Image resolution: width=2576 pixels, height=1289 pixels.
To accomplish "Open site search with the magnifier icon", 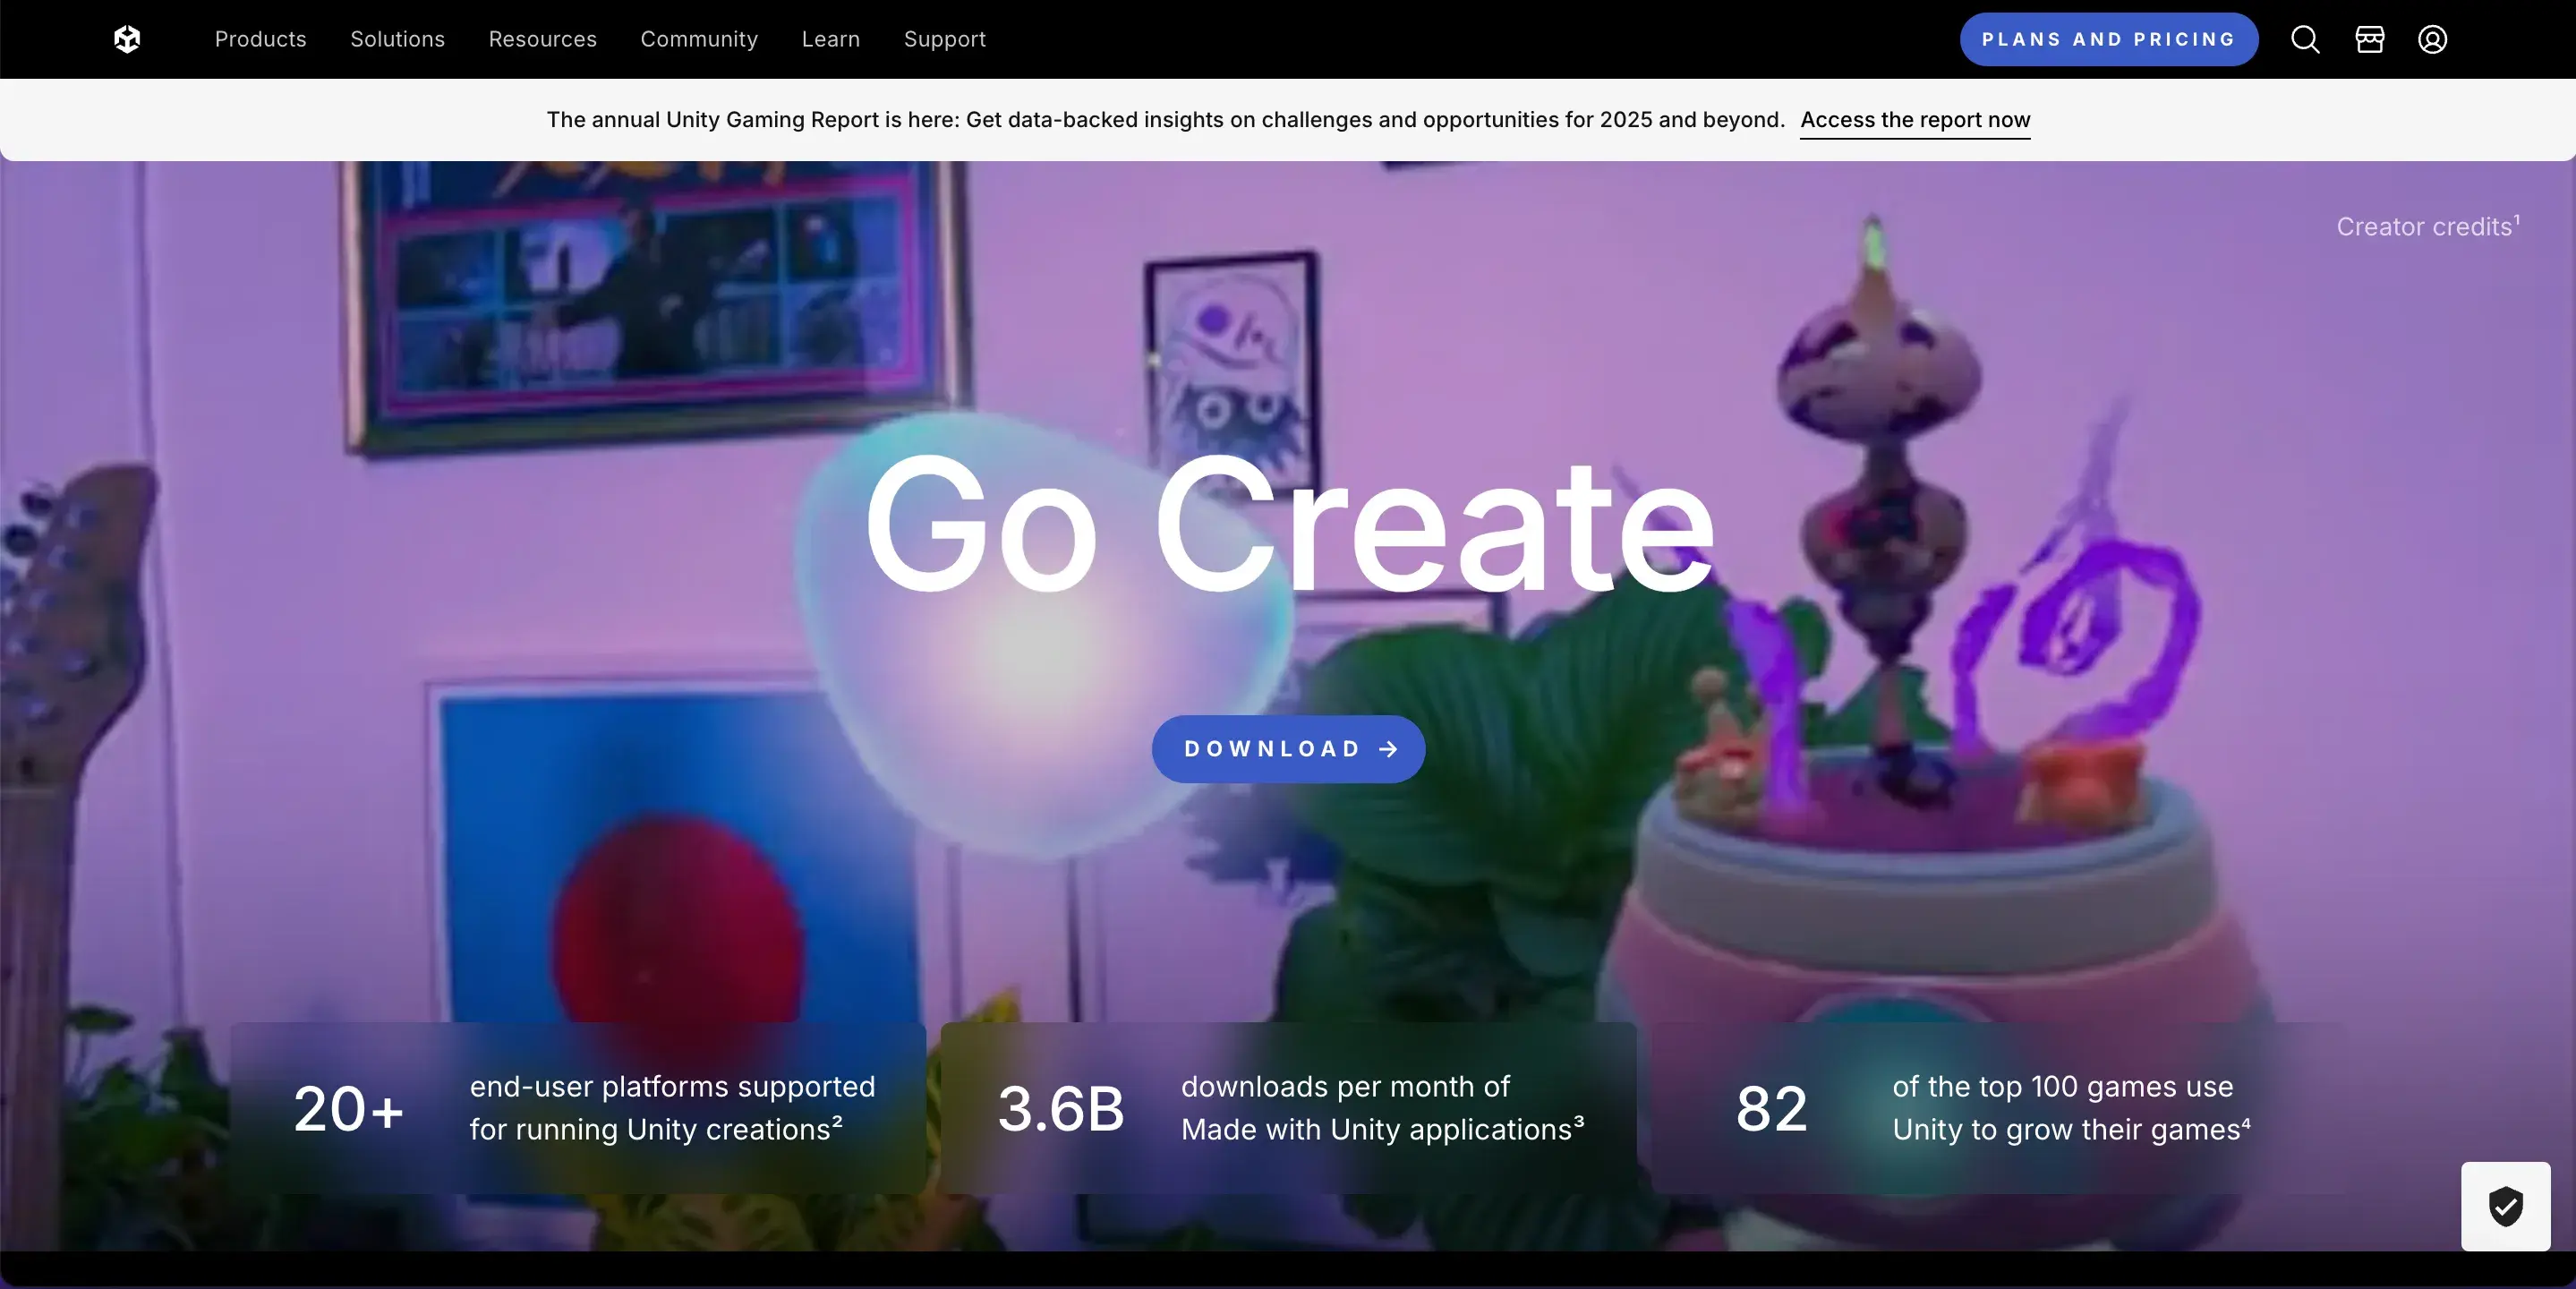I will 2304,39.
